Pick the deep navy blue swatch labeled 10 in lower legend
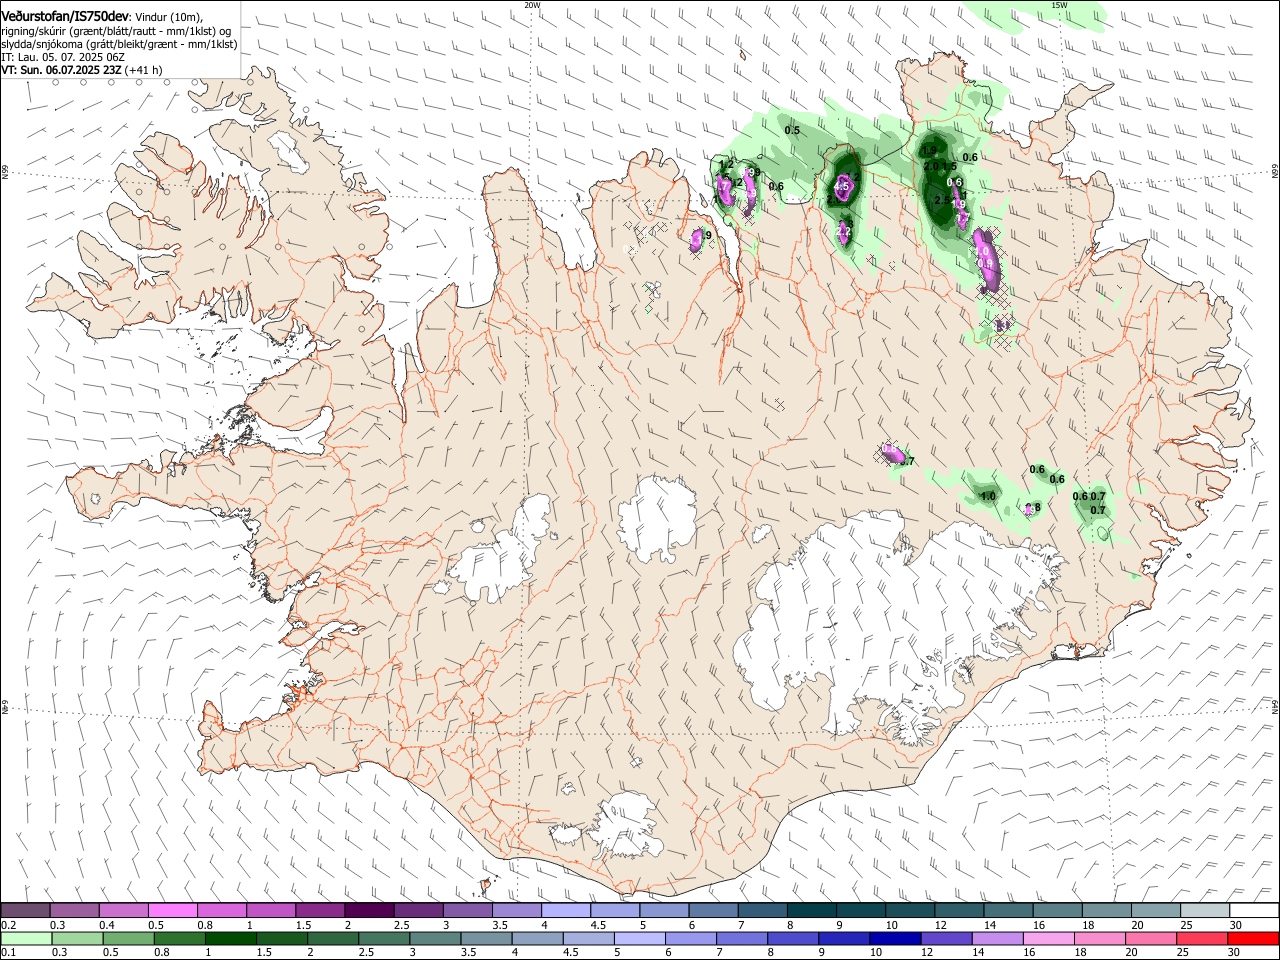Viewport: 1280px width, 960px height. 895,938
